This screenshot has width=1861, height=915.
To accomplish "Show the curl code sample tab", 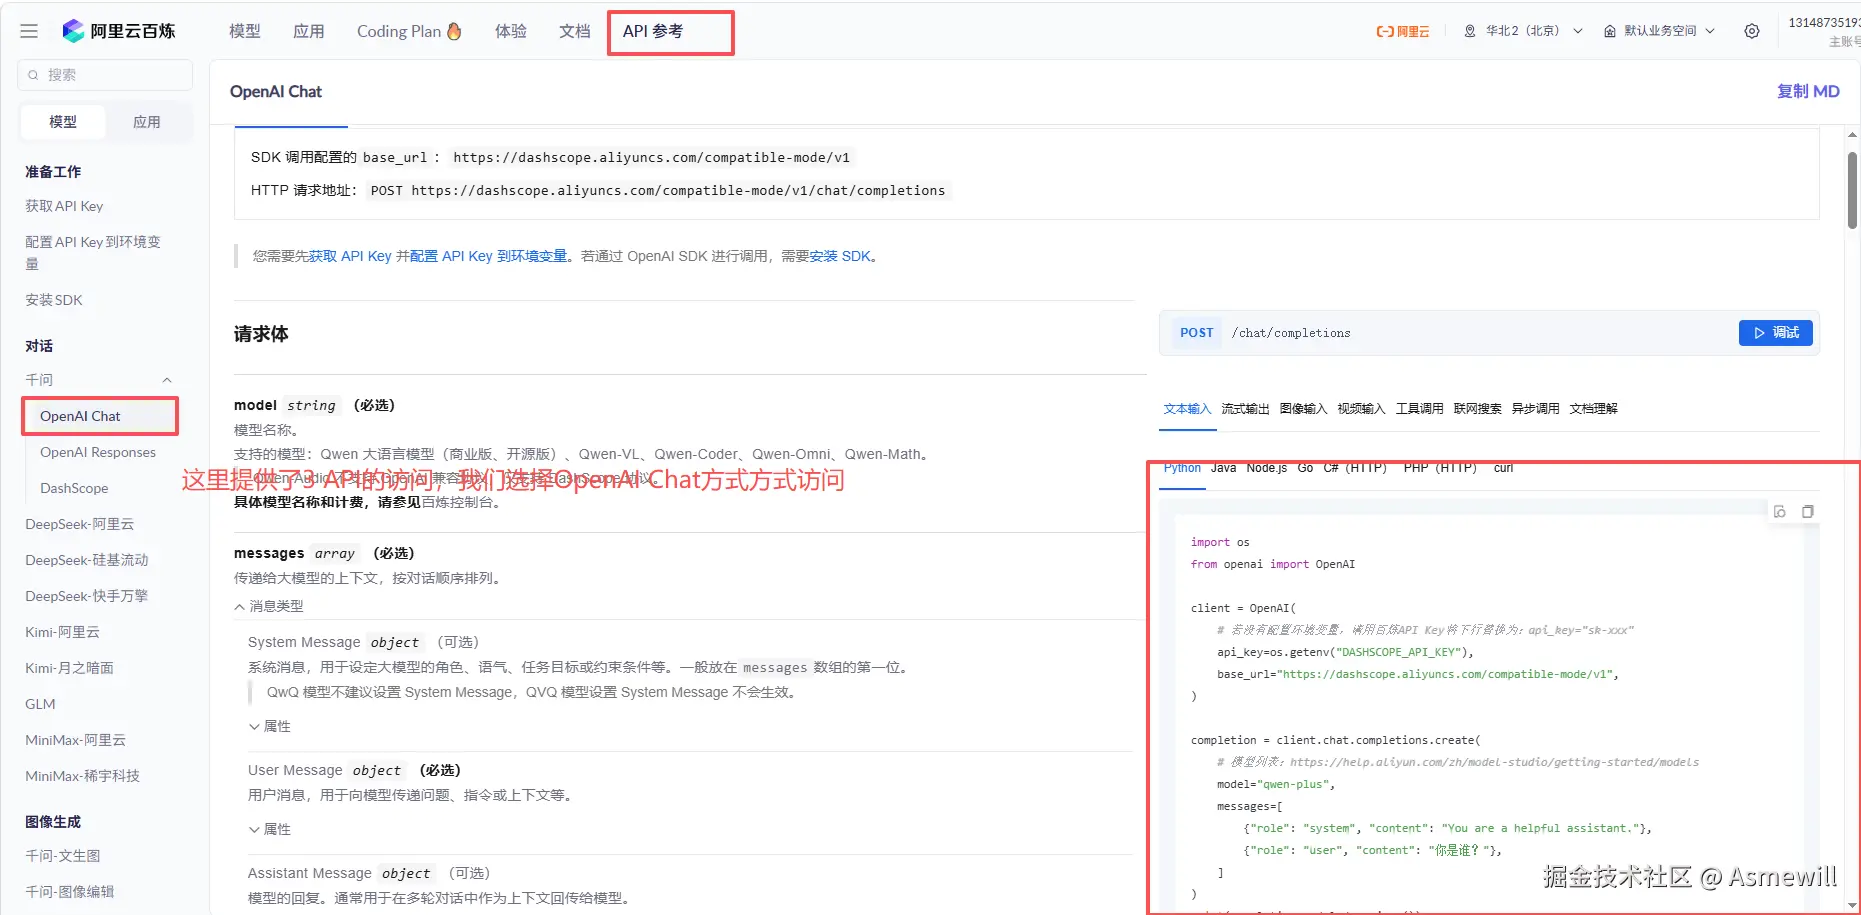I will (1503, 468).
